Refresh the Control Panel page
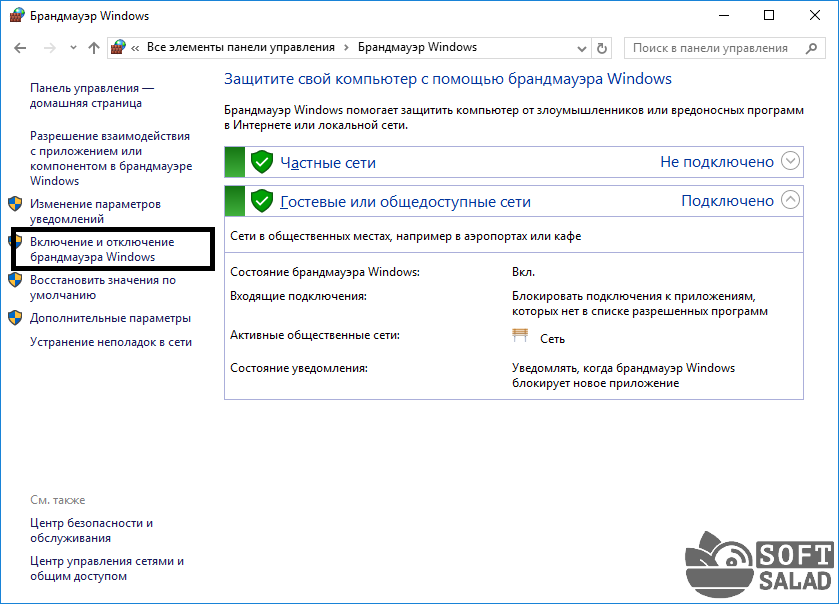 pos(602,49)
